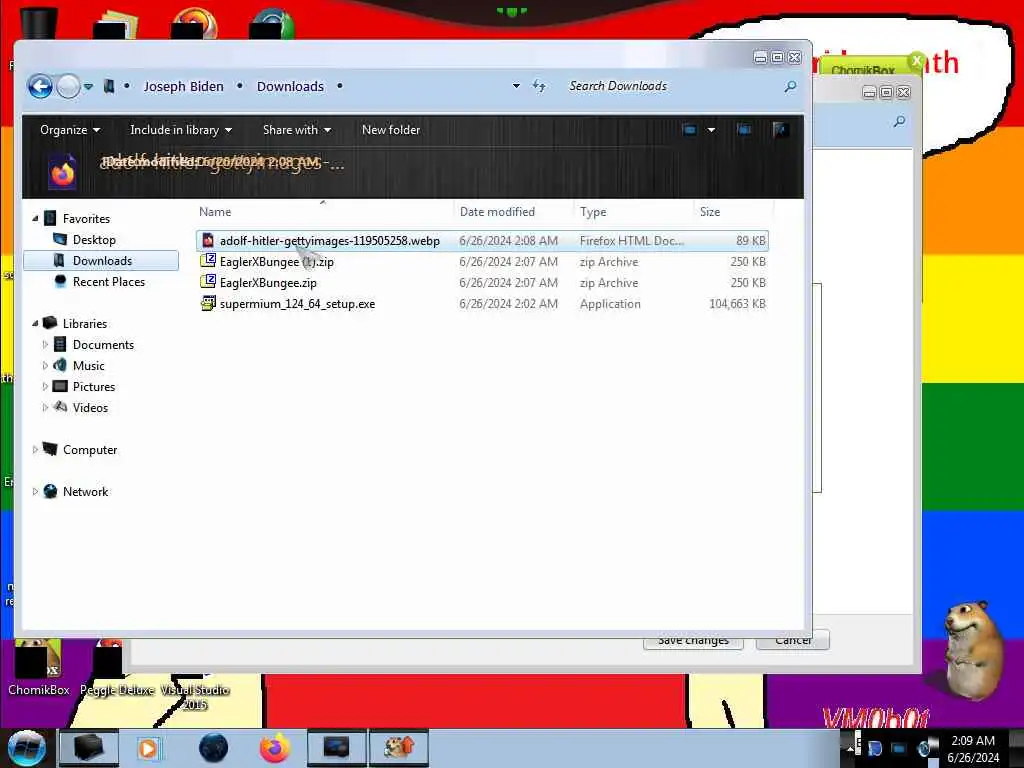Image resolution: width=1024 pixels, height=768 pixels.
Task: Open the Peggle Deluxe desktop shortcut
Action: pos(116,667)
